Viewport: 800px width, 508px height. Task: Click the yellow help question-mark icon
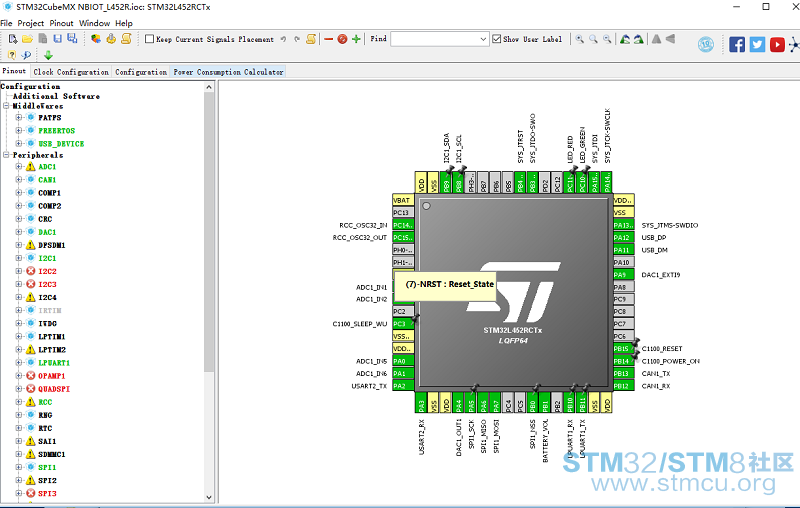tap(12, 55)
